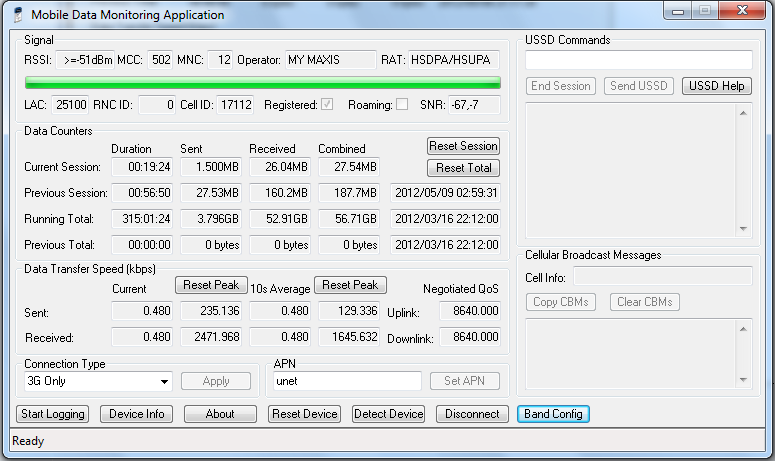Screen dimensions: 775x461
Task: Enable the Roaming checkbox
Action: [x=402, y=104]
